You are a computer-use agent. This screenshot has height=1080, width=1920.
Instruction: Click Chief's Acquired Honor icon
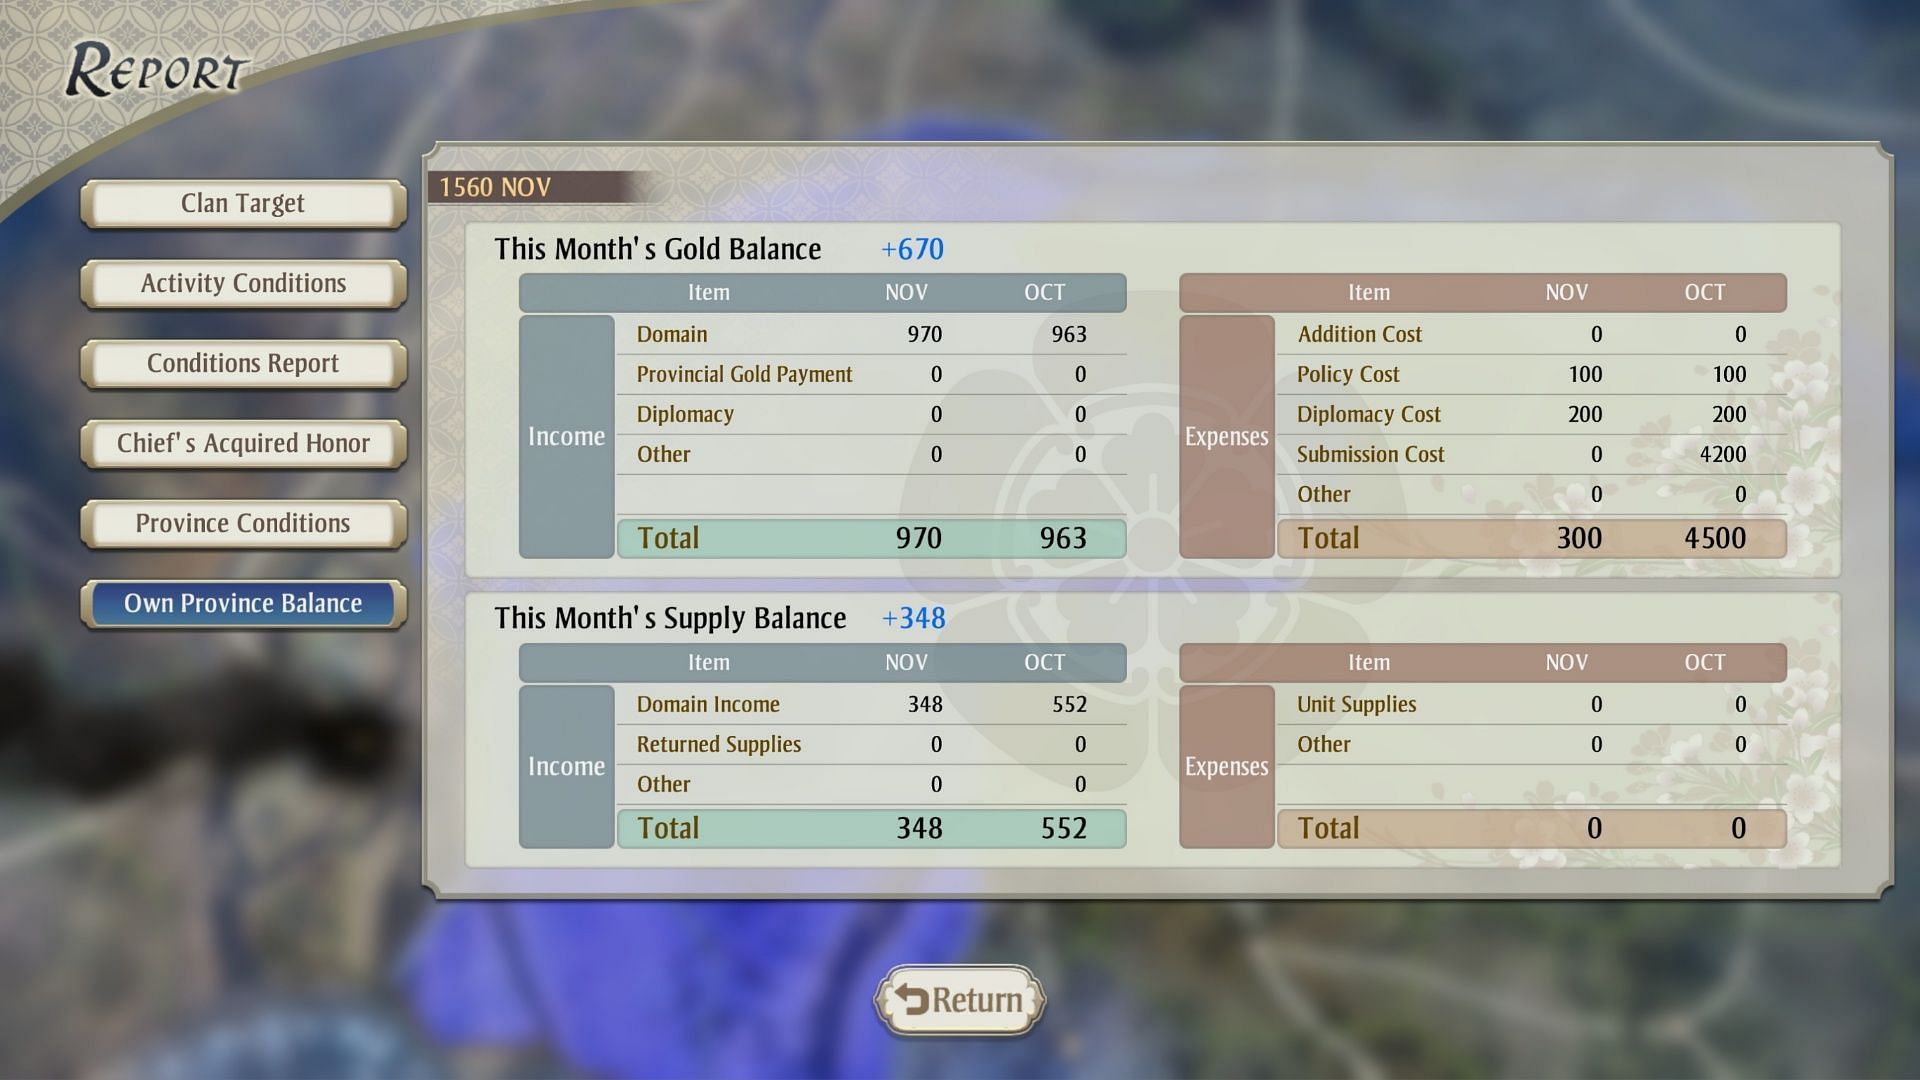tap(244, 443)
